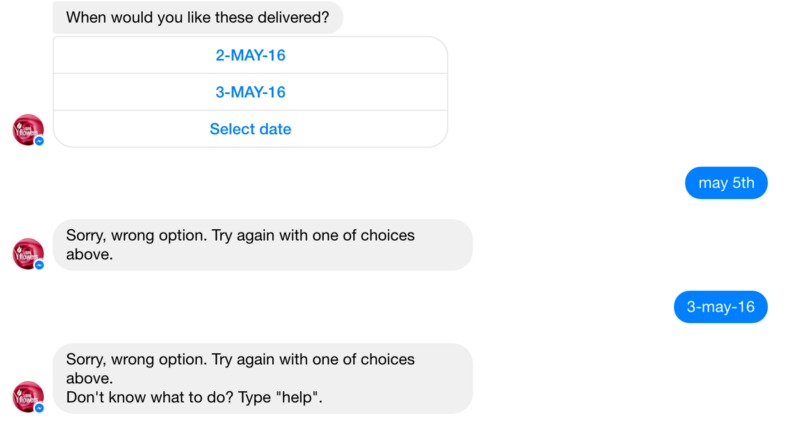Choose the 3-MAY-16 delivery date option
The height and width of the screenshot is (427, 800).
coord(250,92)
